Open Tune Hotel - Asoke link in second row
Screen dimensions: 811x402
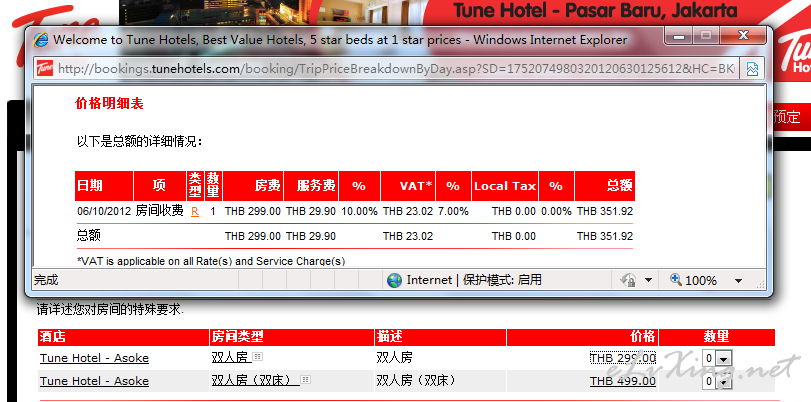tap(94, 381)
